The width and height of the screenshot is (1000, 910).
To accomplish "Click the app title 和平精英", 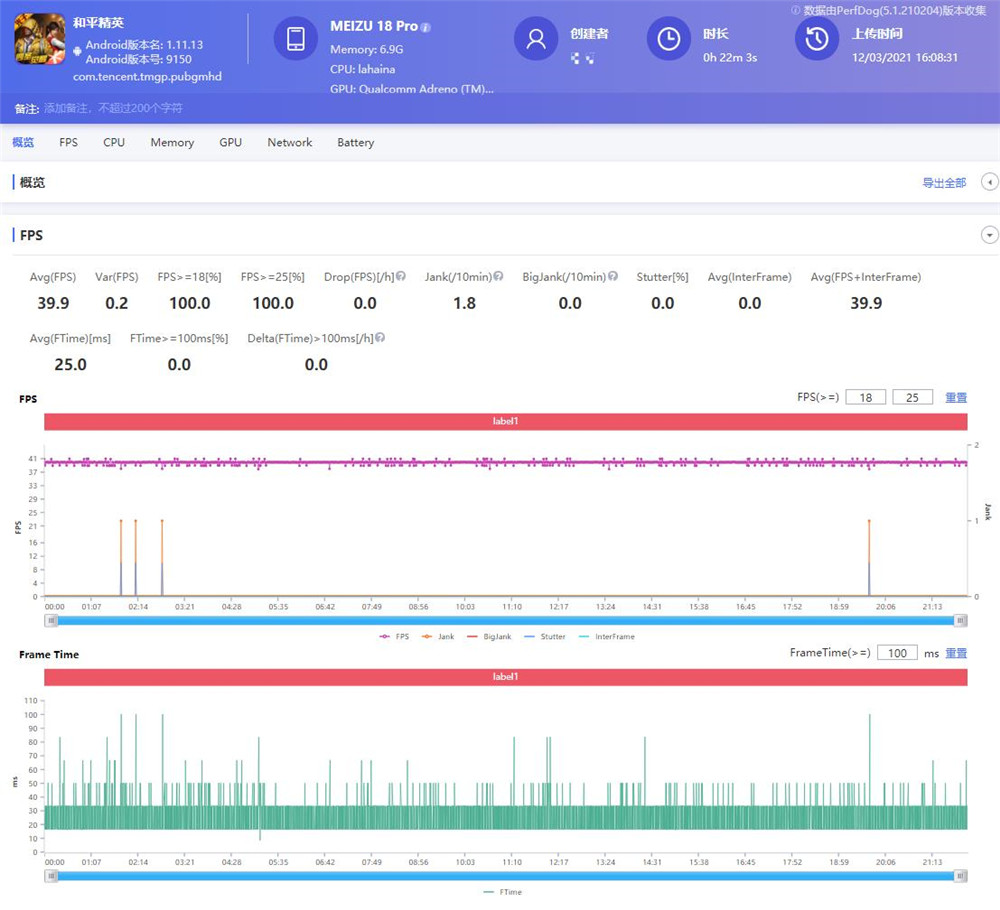I will 98,23.
